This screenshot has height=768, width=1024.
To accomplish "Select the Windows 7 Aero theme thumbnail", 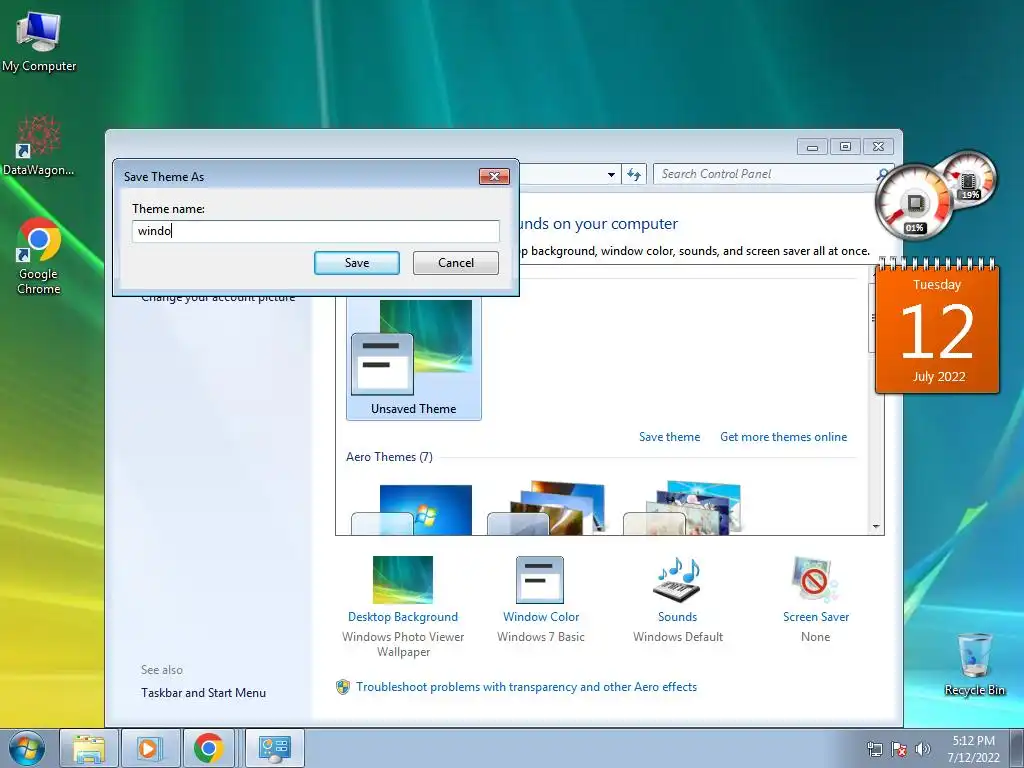I will coord(411,509).
